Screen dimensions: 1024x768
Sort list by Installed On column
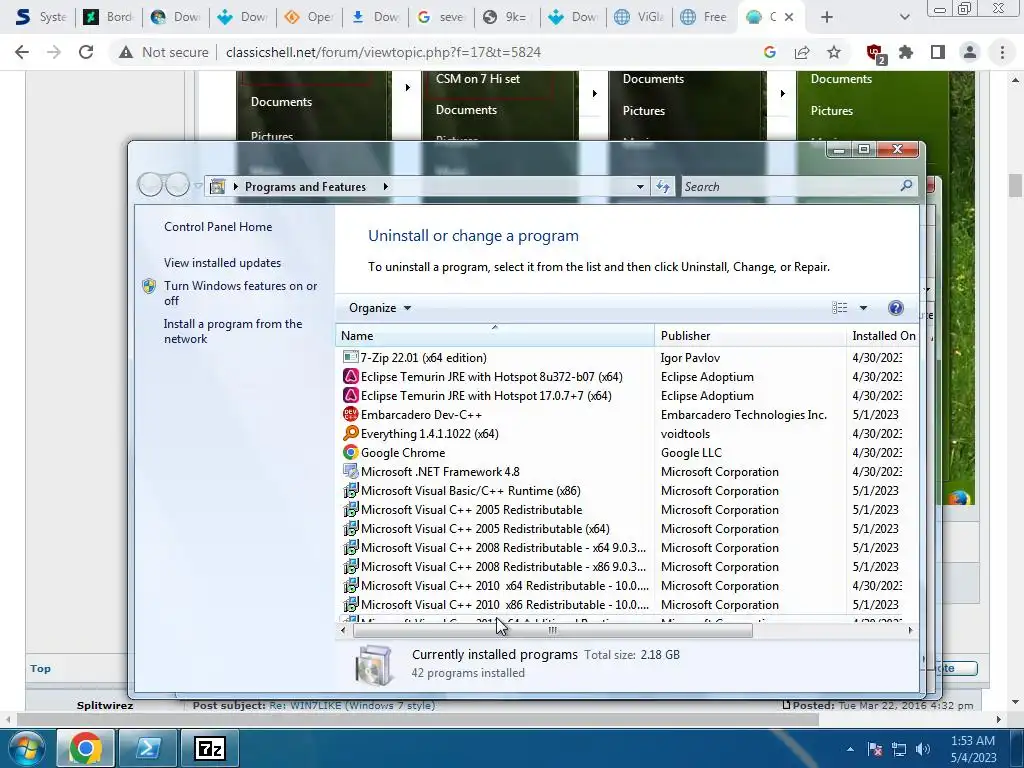882,335
